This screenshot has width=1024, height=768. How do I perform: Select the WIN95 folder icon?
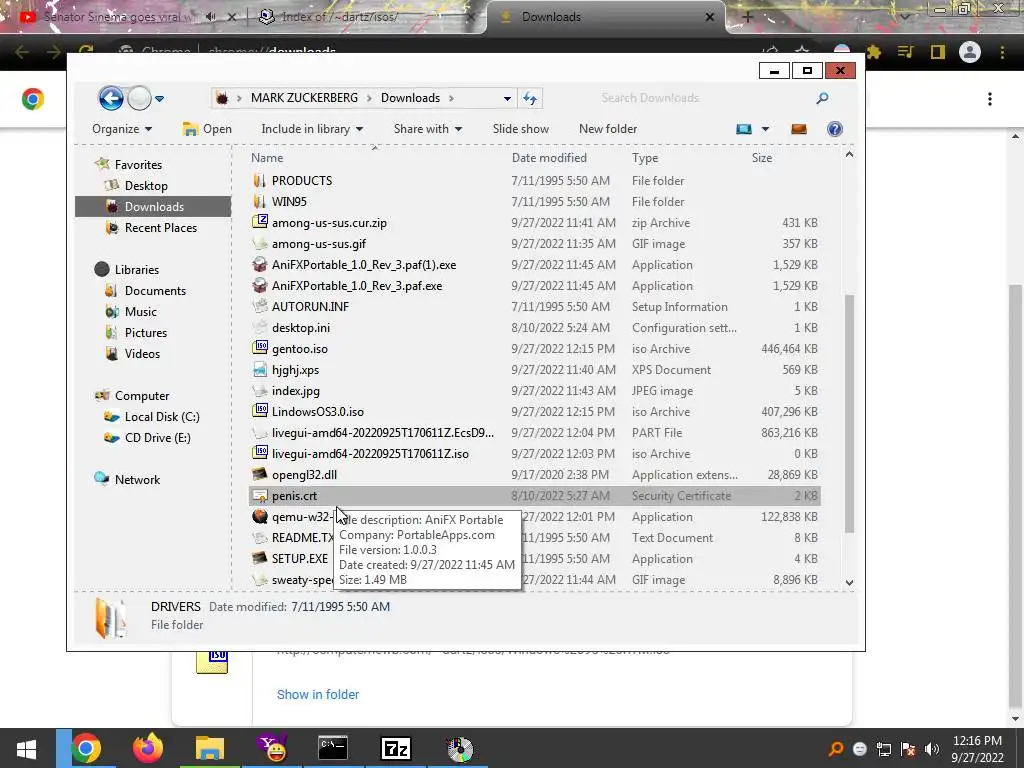(260, 202)
